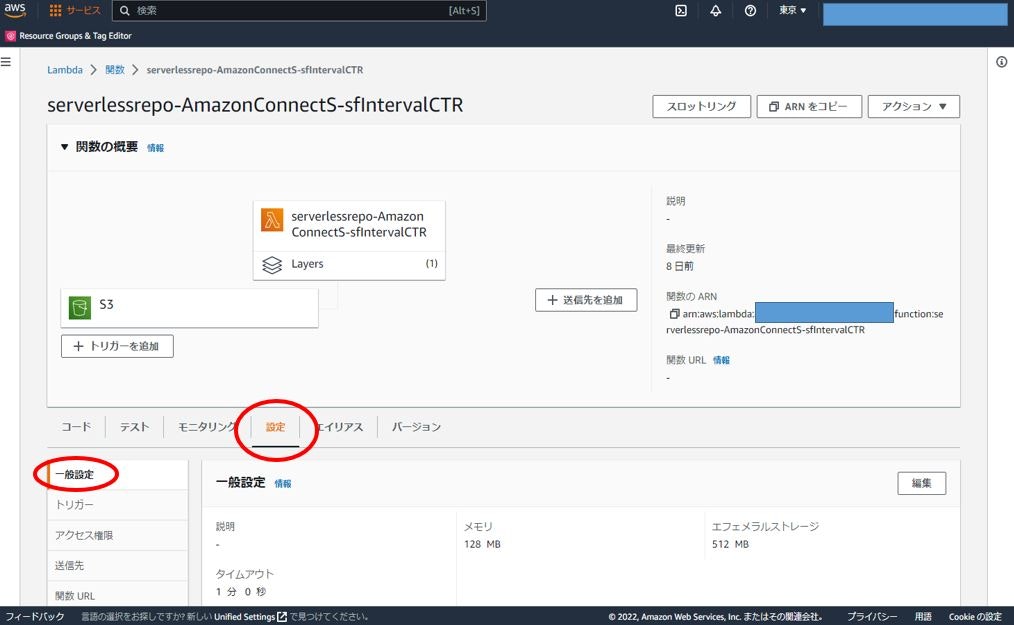1014x625 pixels.
Task: Go to Lambda breadcrumb link
Action: pos(65,70)
